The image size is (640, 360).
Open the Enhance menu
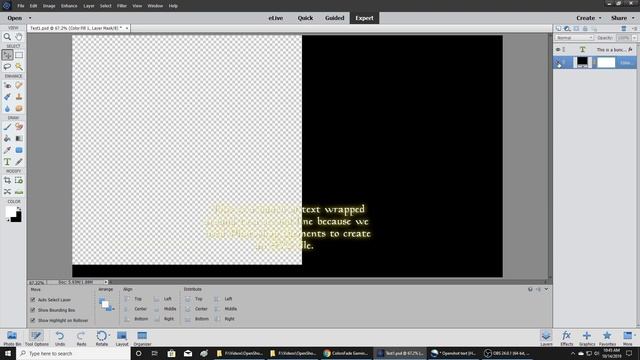point(69,6)
